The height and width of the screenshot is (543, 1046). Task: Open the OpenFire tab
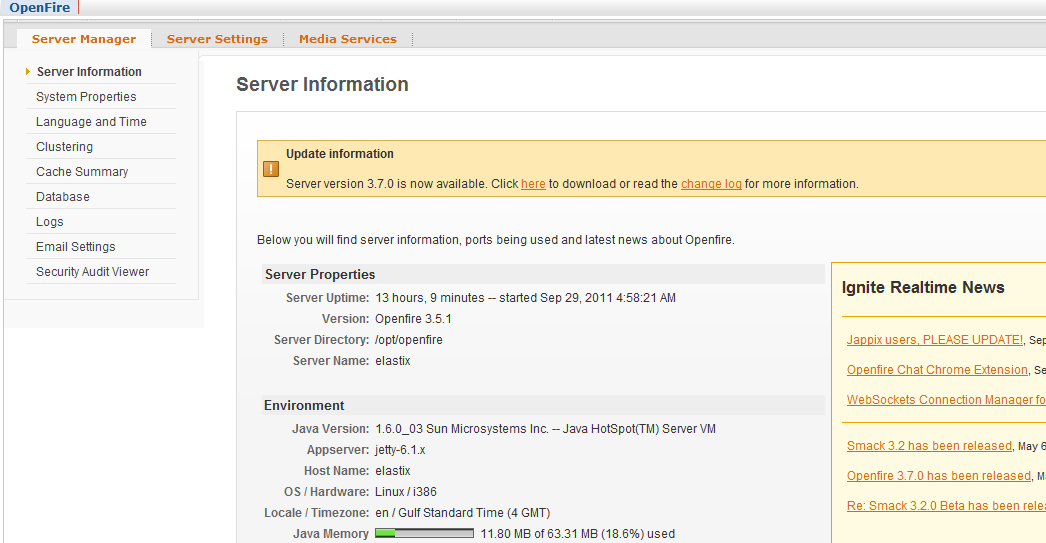tap(39, 7)
